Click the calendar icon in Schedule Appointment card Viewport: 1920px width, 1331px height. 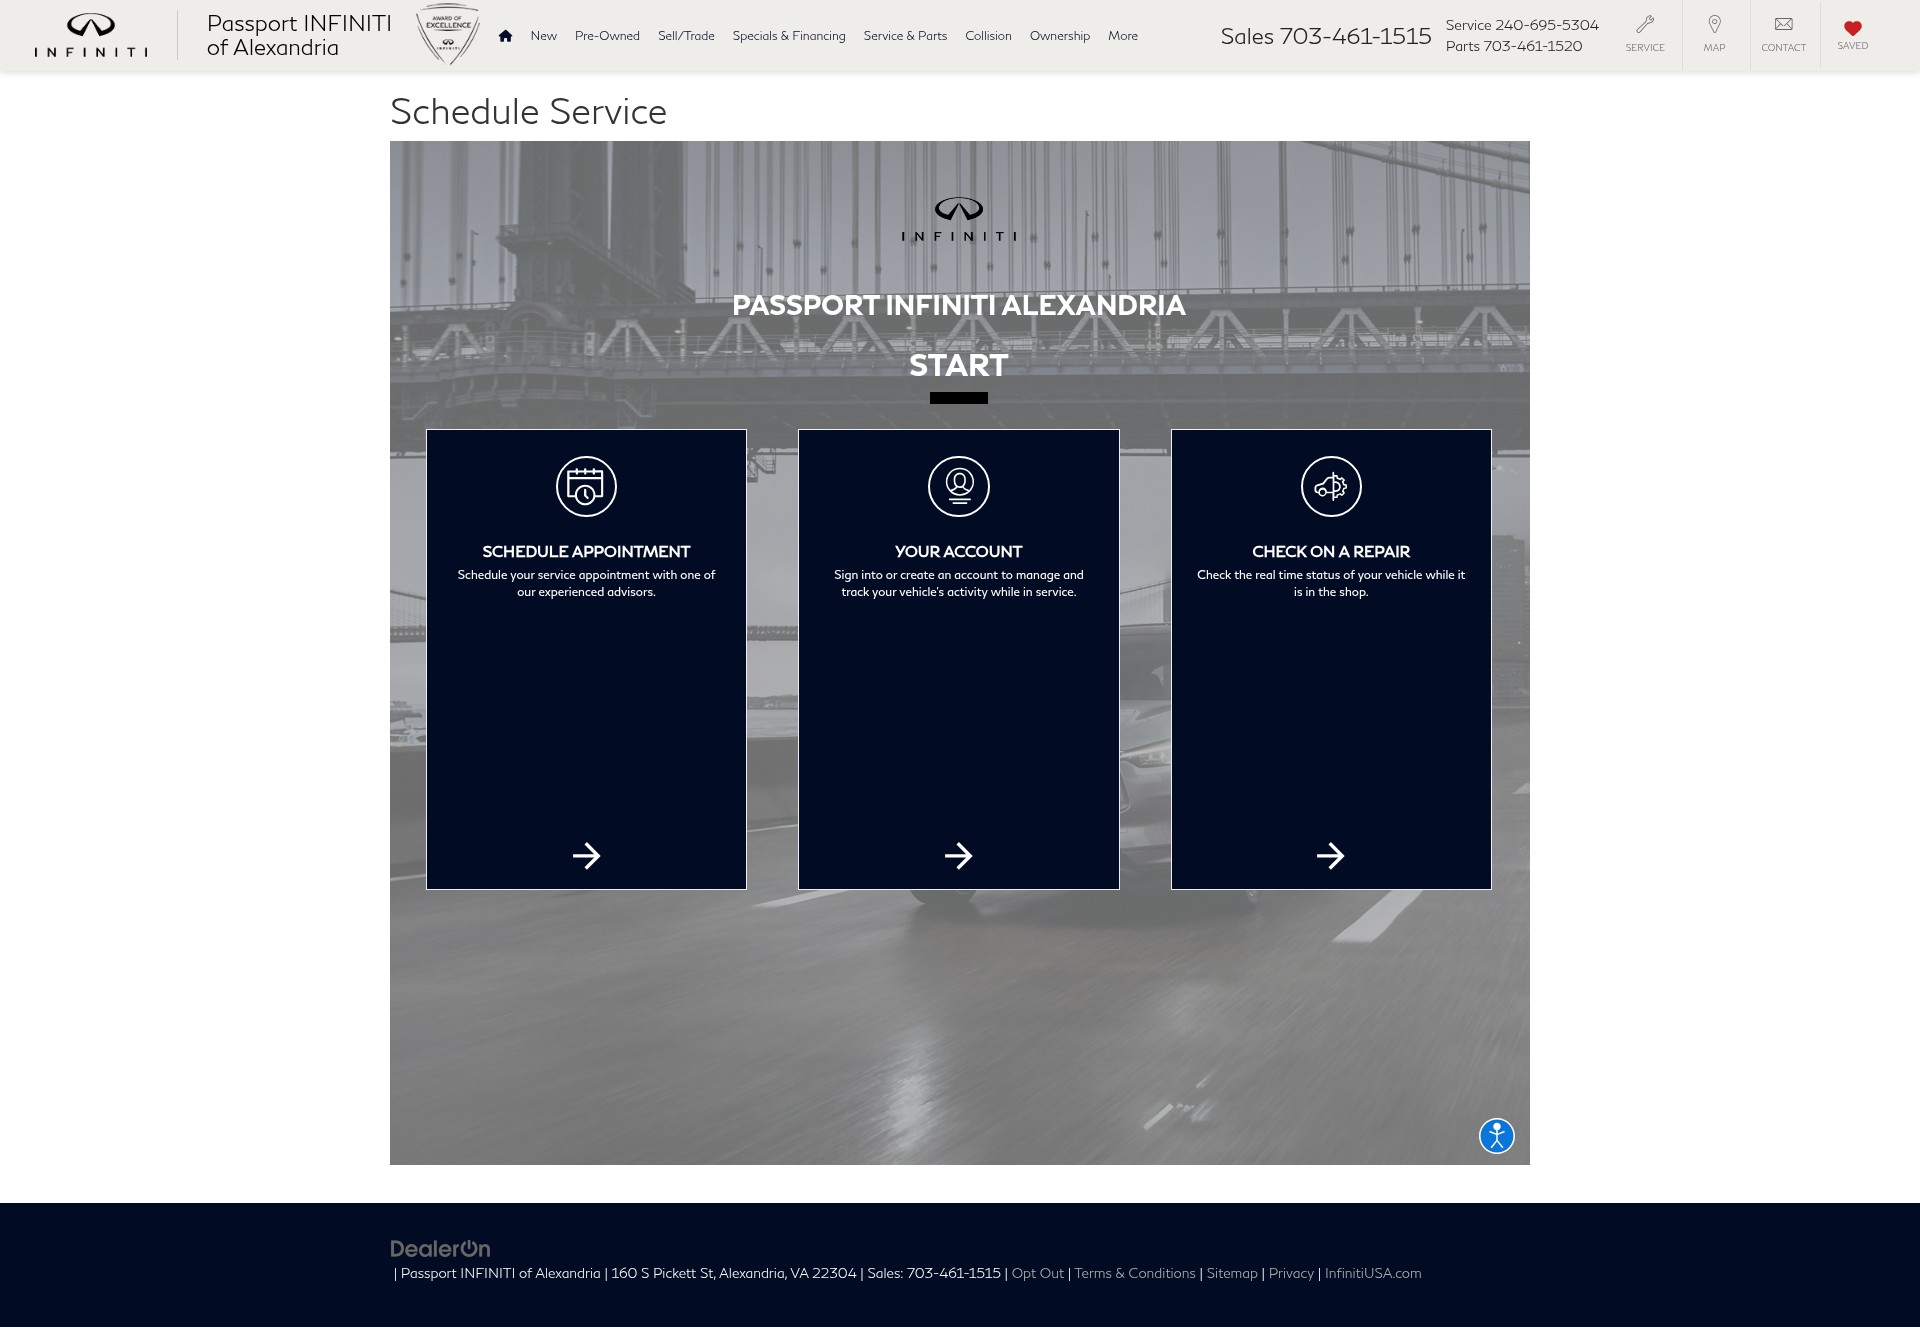[586, 487]
